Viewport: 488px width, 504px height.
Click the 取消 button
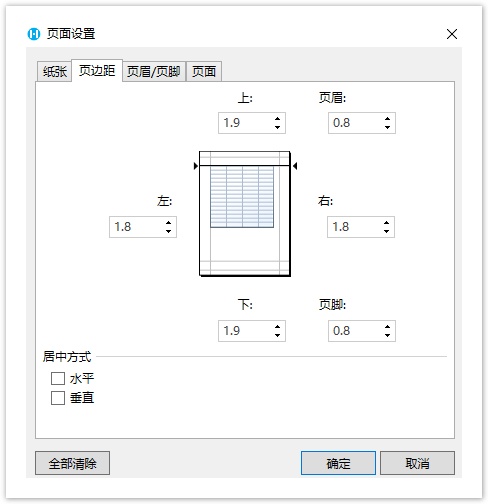(x=417, y=463)
